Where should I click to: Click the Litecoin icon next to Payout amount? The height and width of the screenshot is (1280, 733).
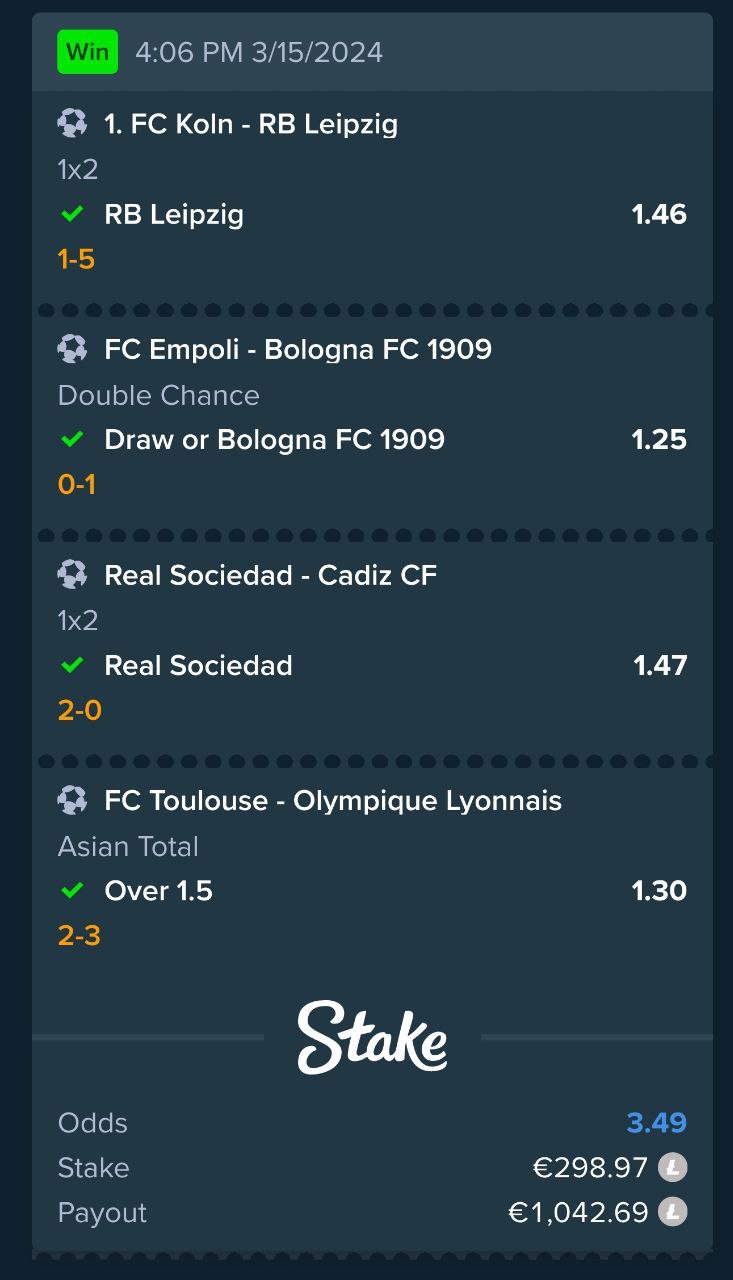pyautogui.click(x=673, y=1212)
